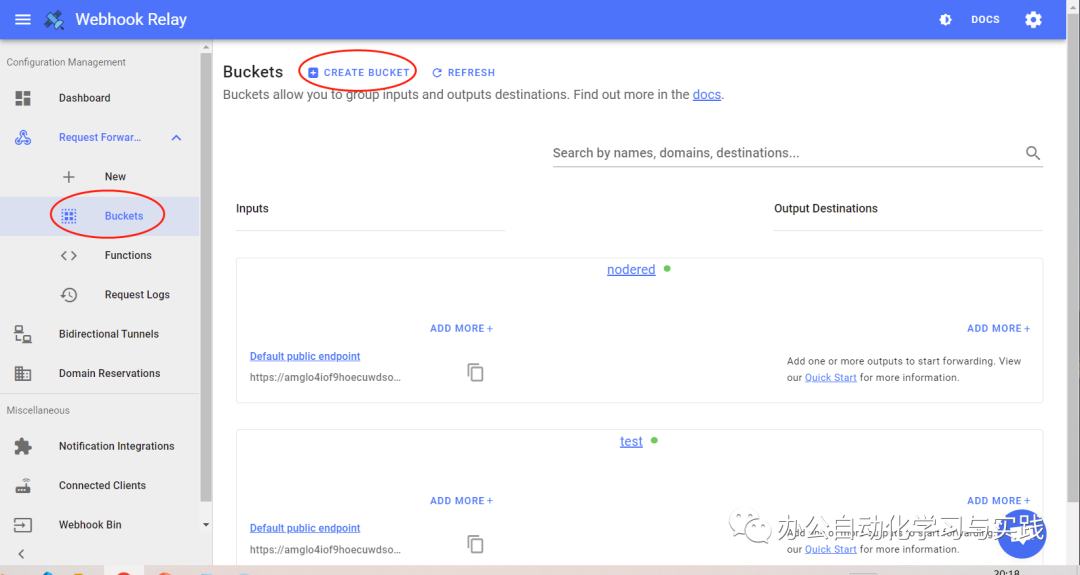Open Bidirectional Tunnels menu item

click(x=109, y=334)
